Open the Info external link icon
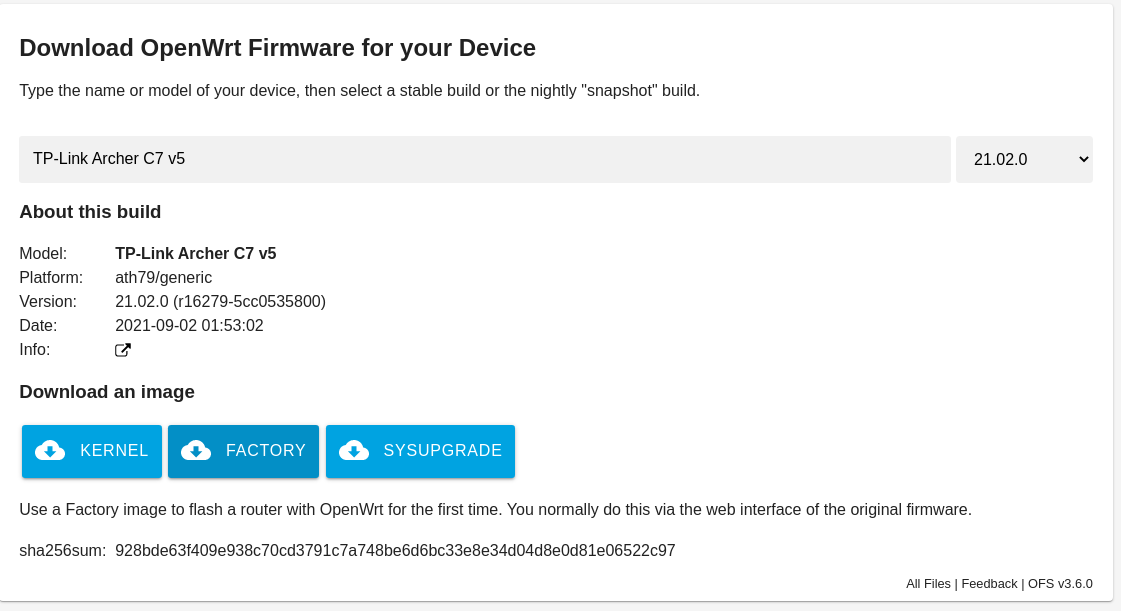 pyautogui.click(x=123, y=350)
